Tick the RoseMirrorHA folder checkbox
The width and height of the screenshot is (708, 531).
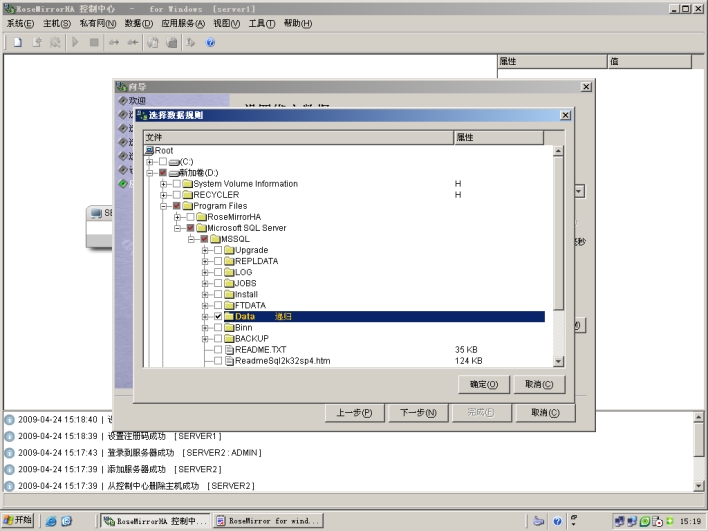[190, 217]
